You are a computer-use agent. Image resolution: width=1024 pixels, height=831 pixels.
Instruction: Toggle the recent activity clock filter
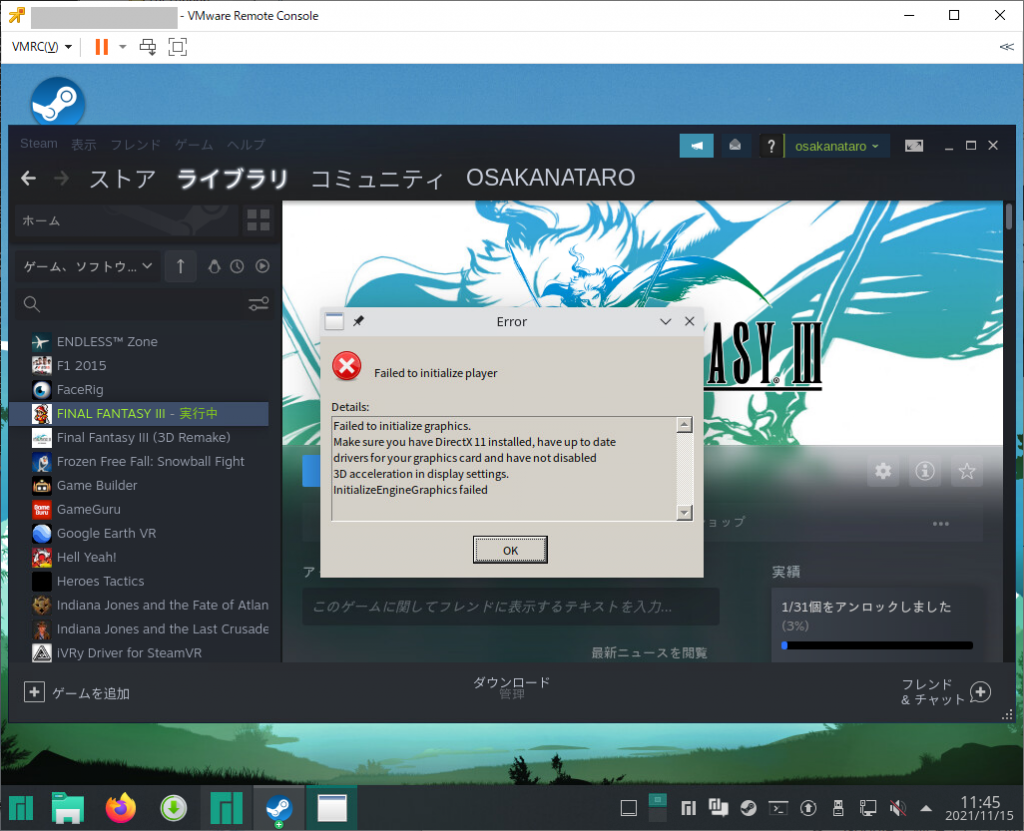pyautogui.click(x=237, y=266)
